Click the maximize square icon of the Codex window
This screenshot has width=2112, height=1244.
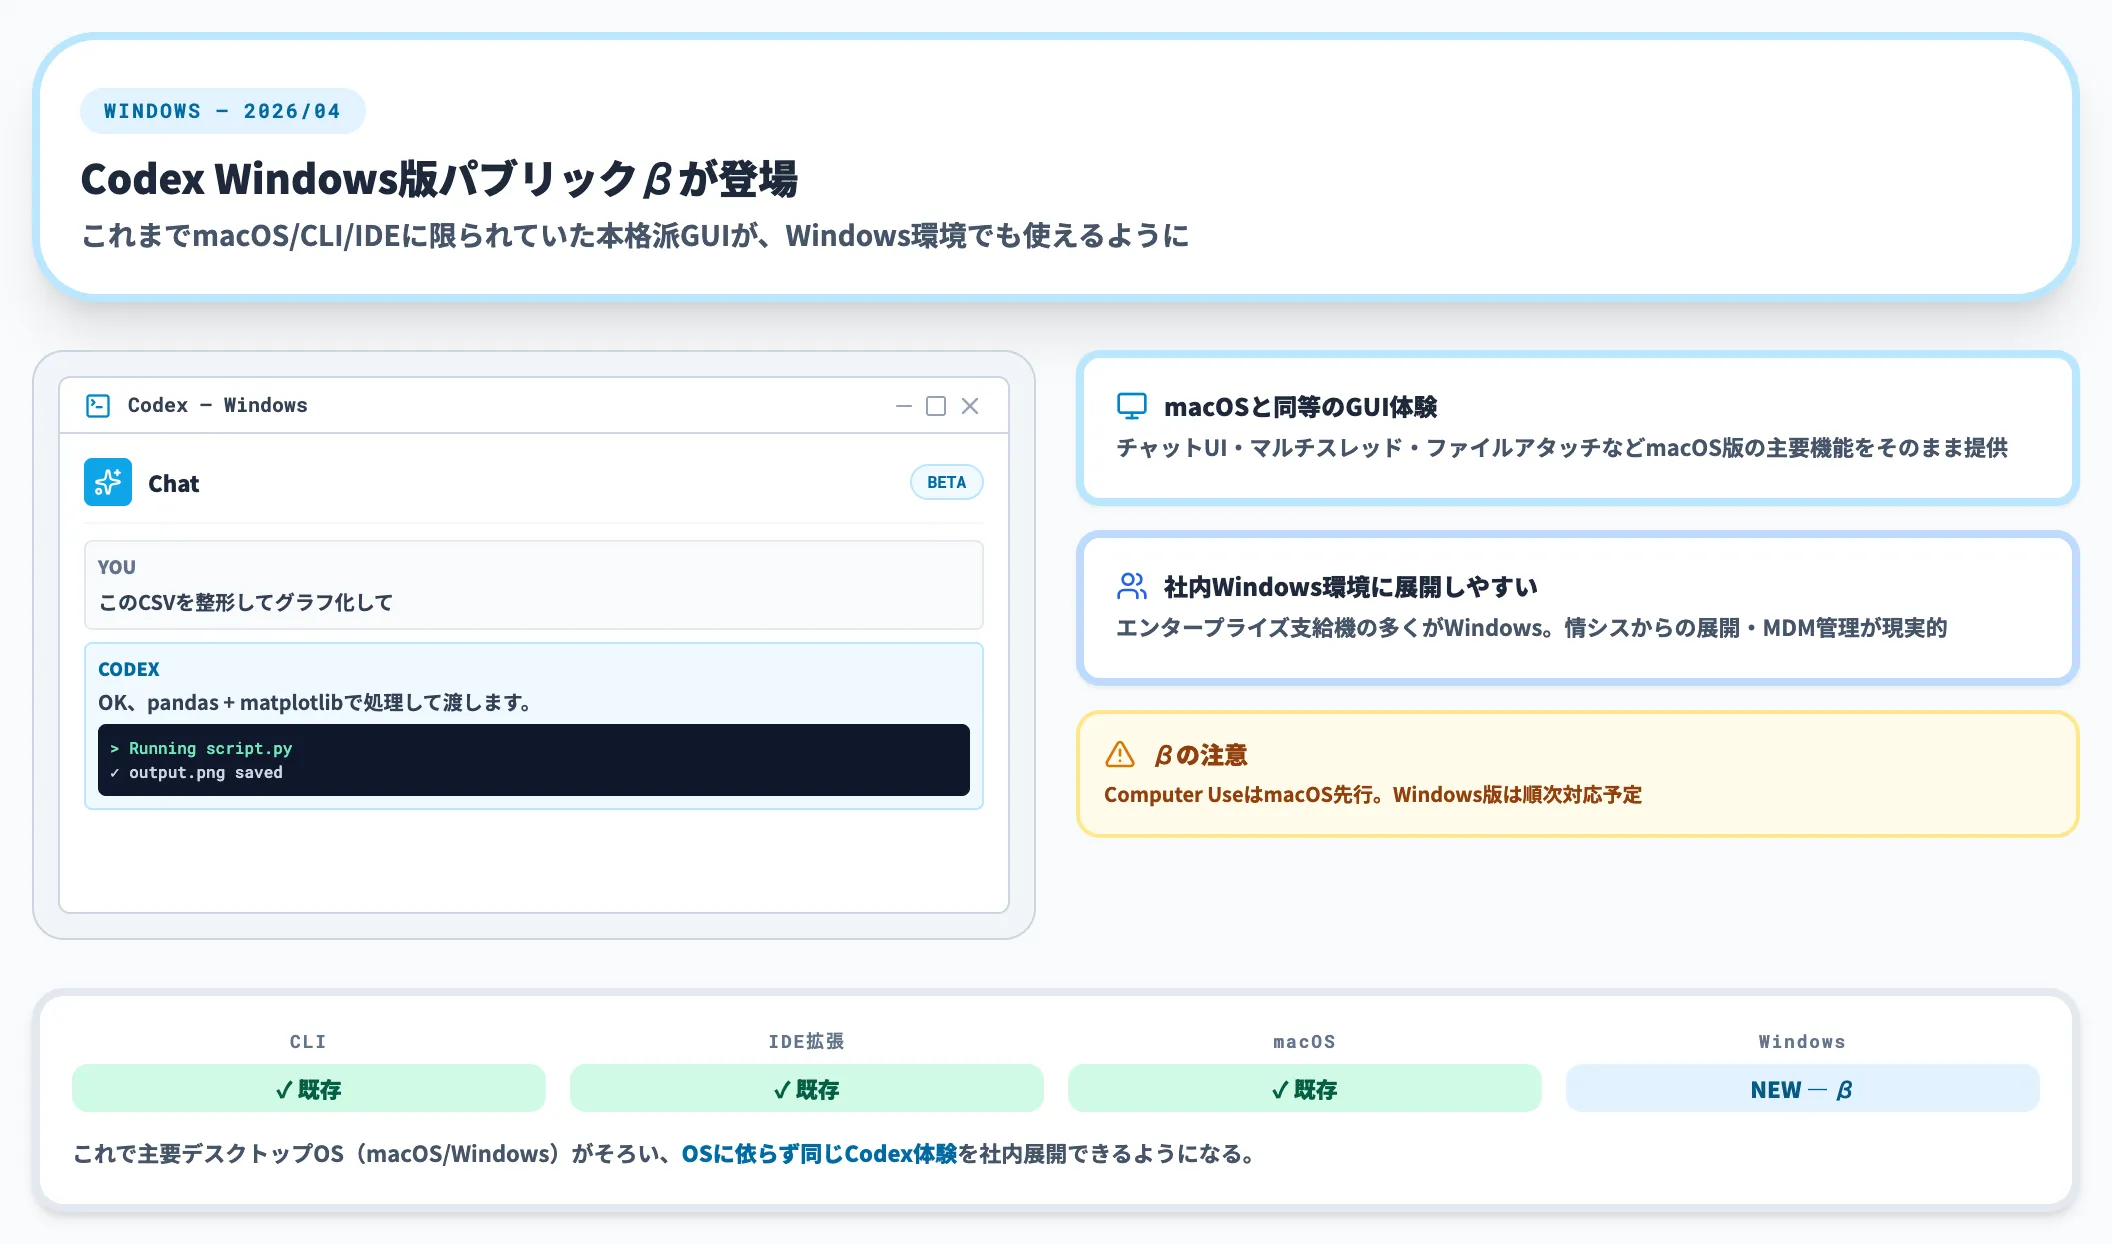936,406
